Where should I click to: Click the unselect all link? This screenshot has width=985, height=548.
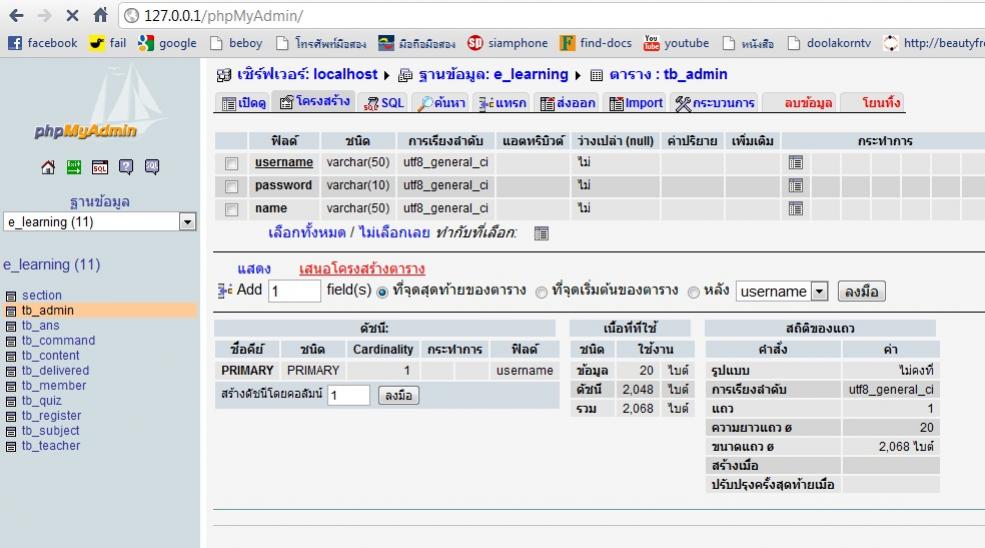click(395, 233)
